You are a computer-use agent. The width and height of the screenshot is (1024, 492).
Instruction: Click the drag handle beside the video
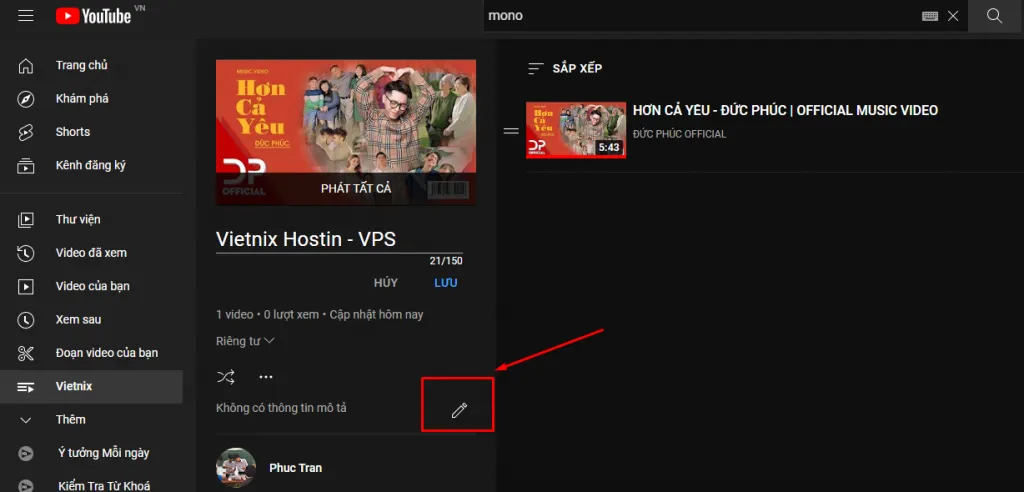pyautogui.click(x=511, y=131)
